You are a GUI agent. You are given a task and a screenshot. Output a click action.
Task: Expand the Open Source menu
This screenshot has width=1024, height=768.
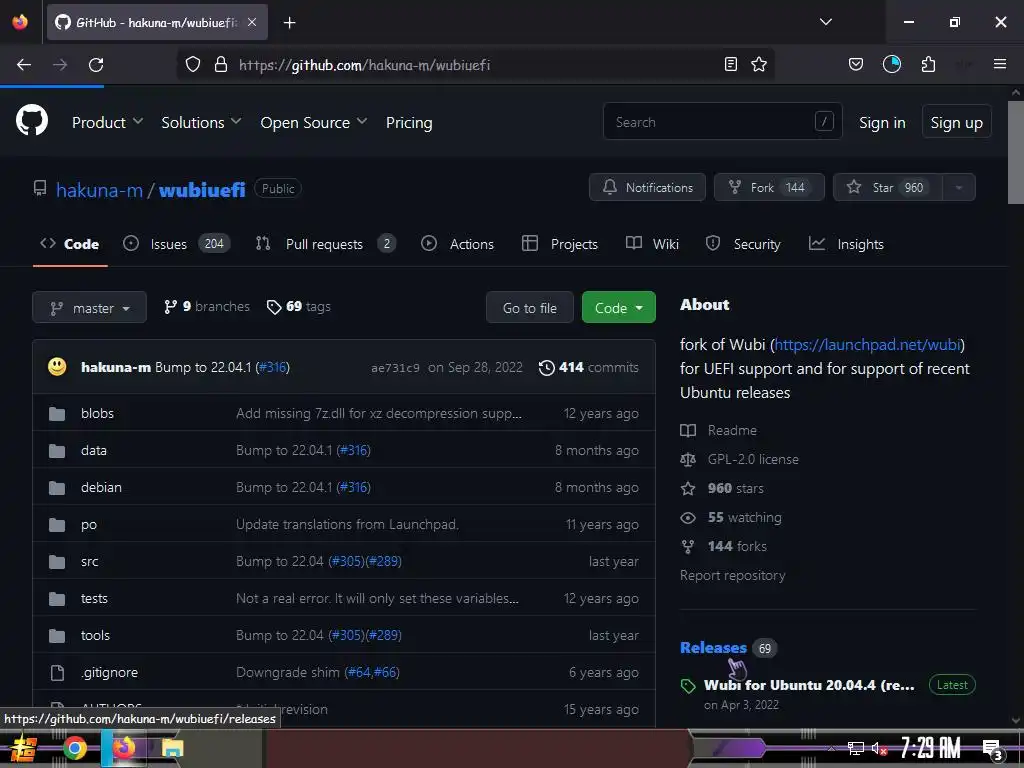tap(313, 122)
